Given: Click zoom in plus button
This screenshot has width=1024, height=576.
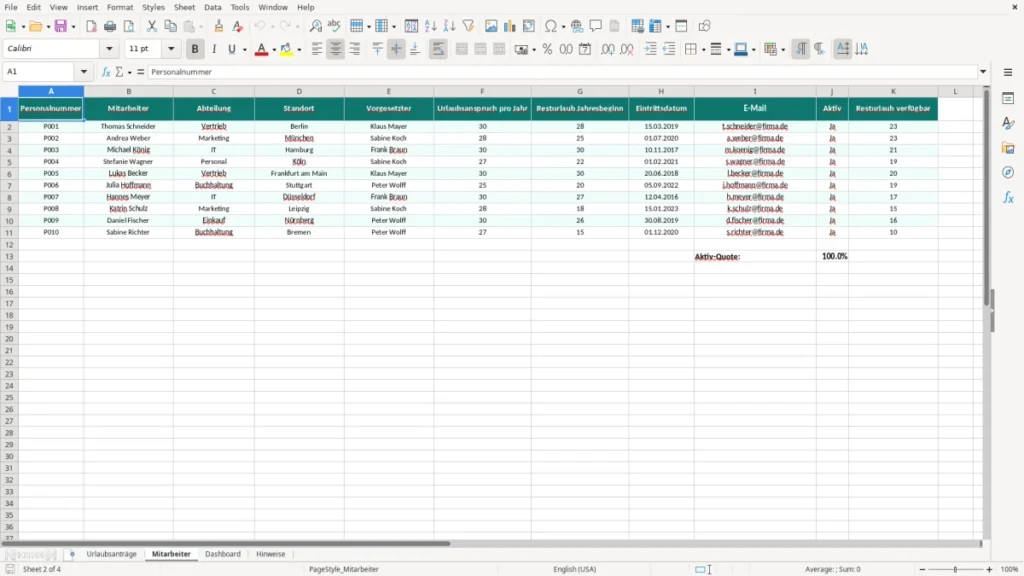Looking at the screenshot, I should (x=989, y=569).
